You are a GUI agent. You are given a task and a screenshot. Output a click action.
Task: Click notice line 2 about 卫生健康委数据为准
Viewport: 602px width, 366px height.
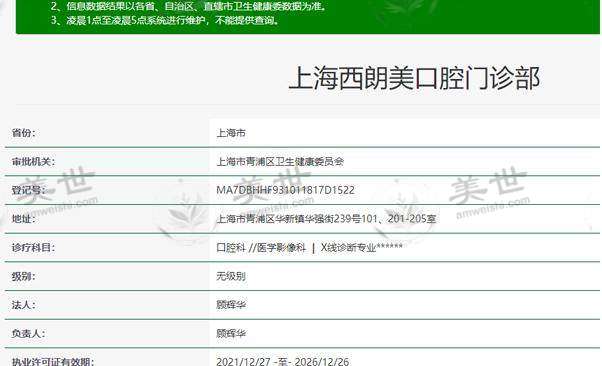(x=189, y=6)
